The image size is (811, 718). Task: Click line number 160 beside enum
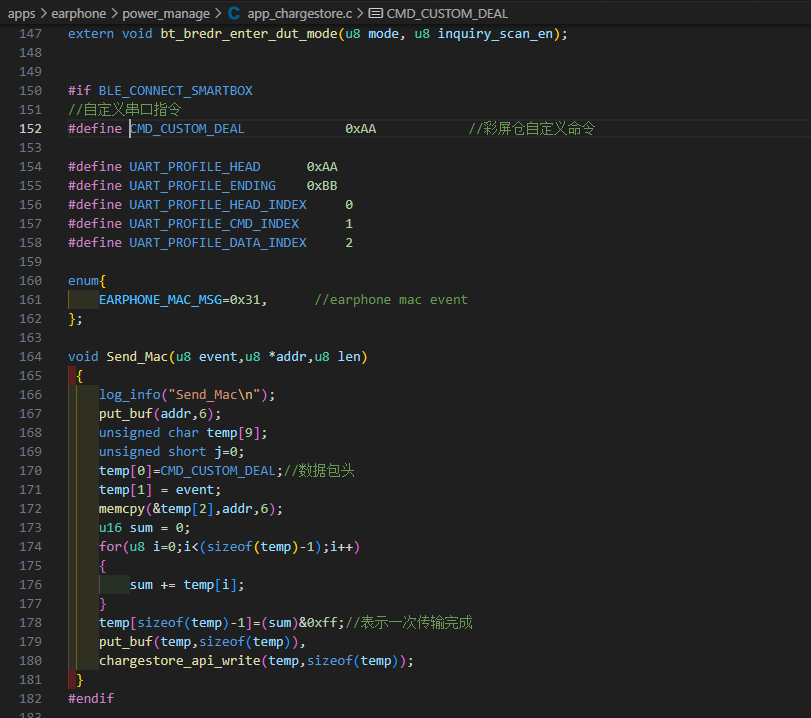coord(31,281)
